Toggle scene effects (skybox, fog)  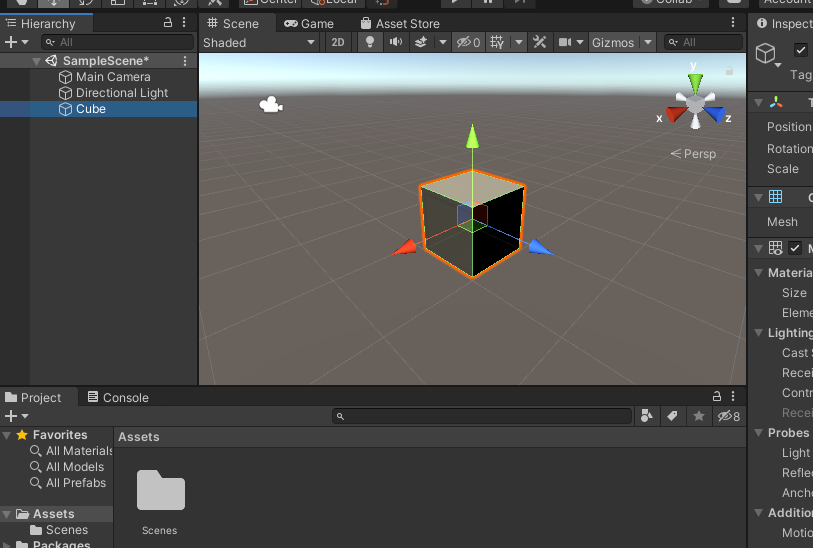(421, 42)
